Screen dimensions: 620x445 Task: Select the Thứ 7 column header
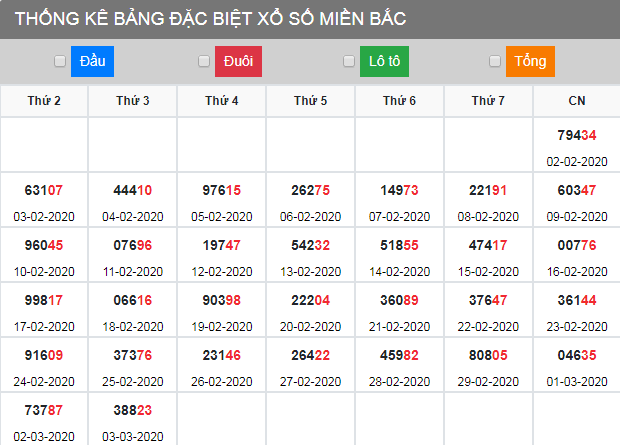pos(488,101)
